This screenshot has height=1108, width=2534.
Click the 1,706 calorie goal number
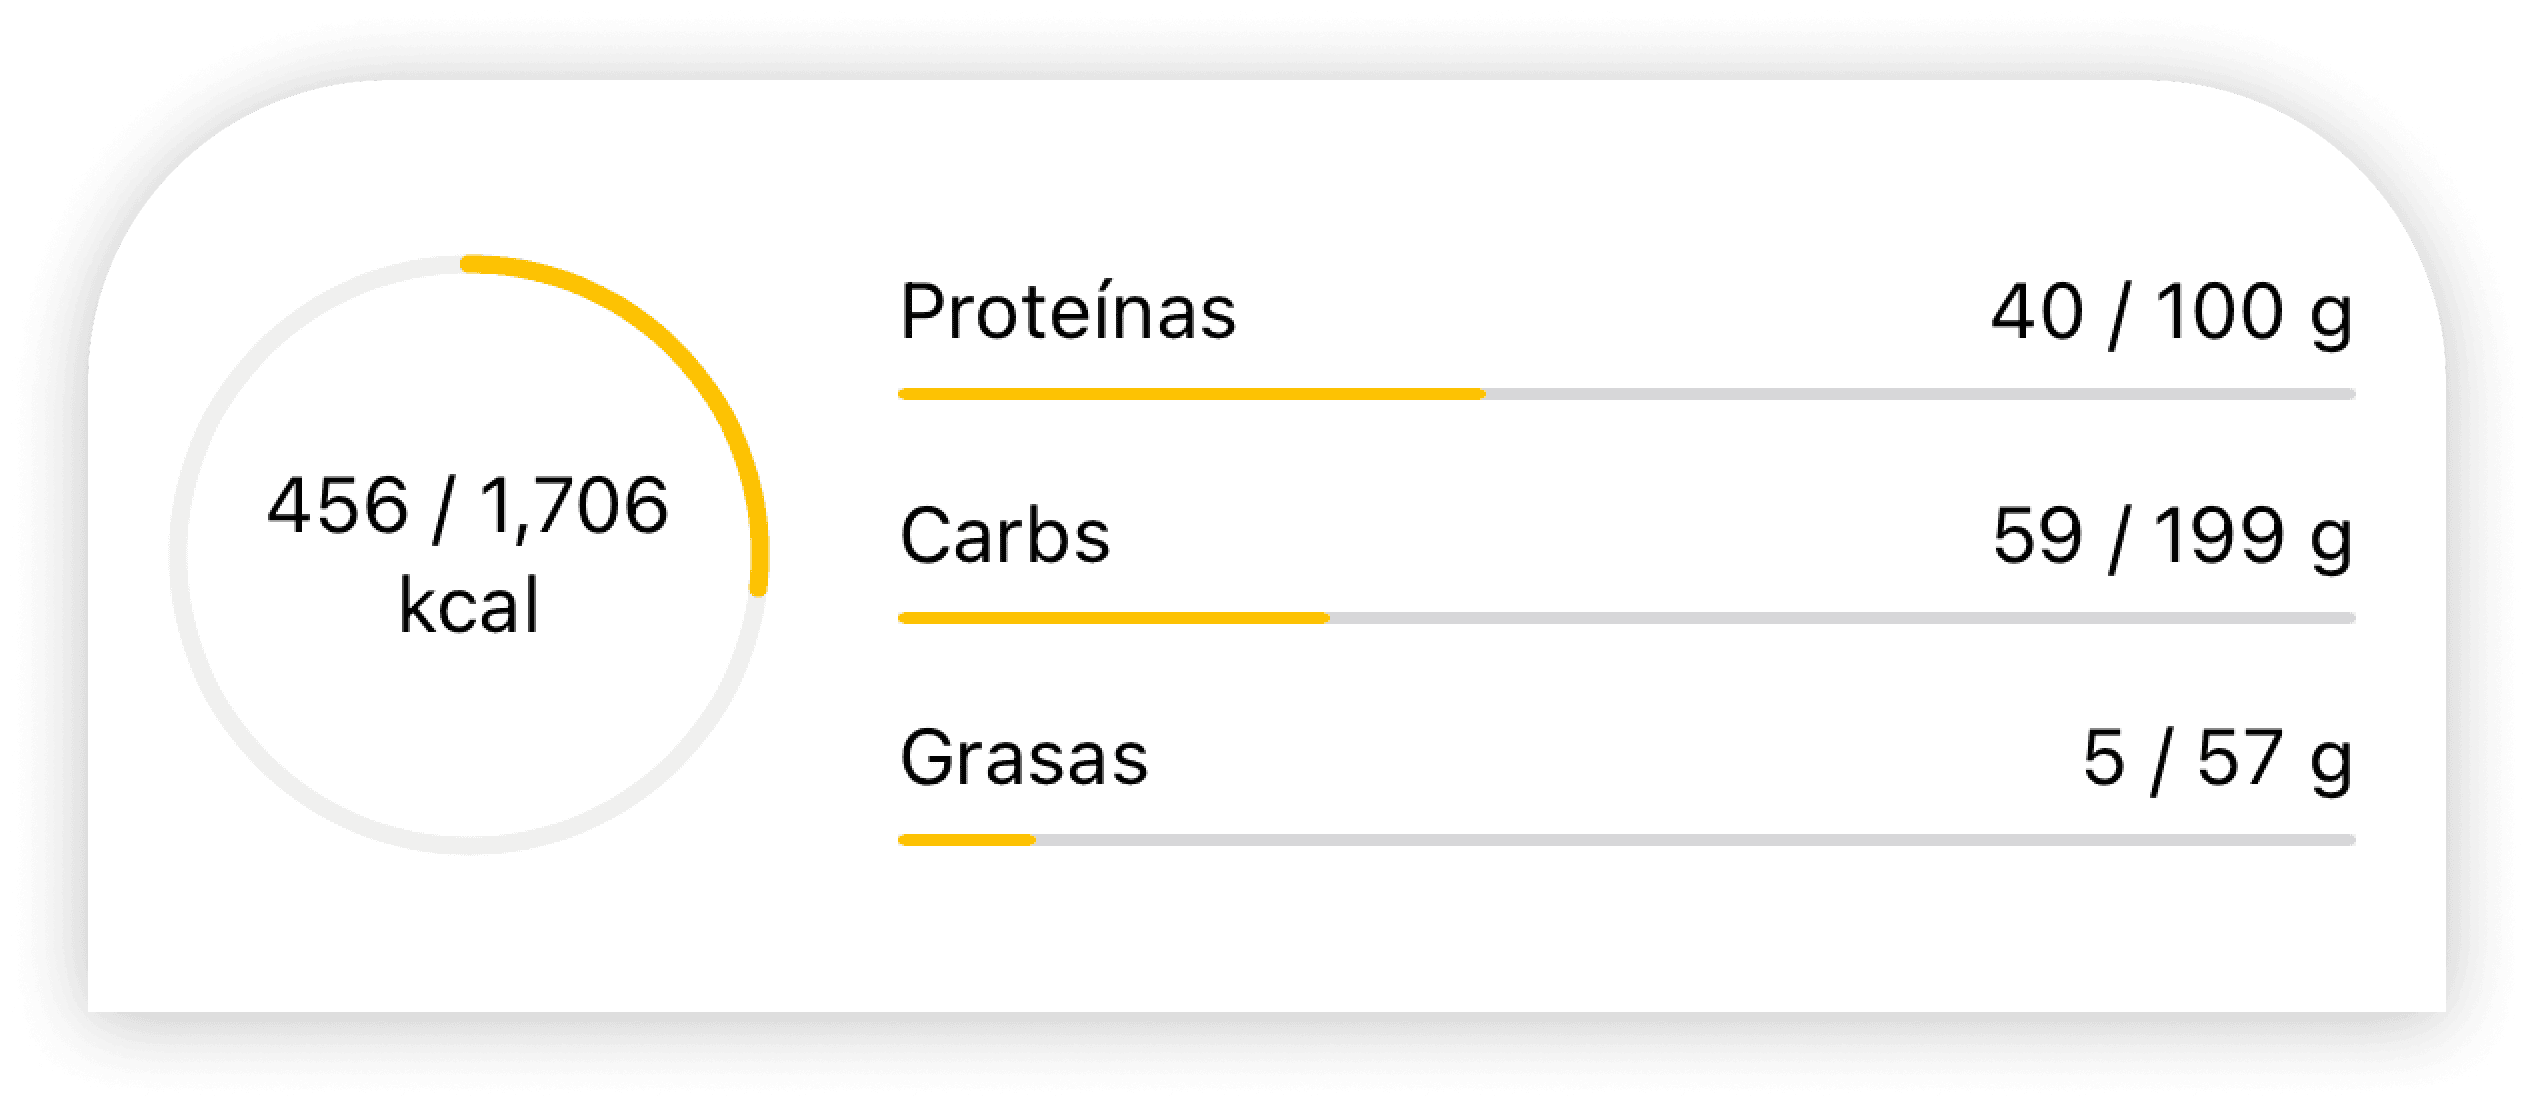click(573, 506)
